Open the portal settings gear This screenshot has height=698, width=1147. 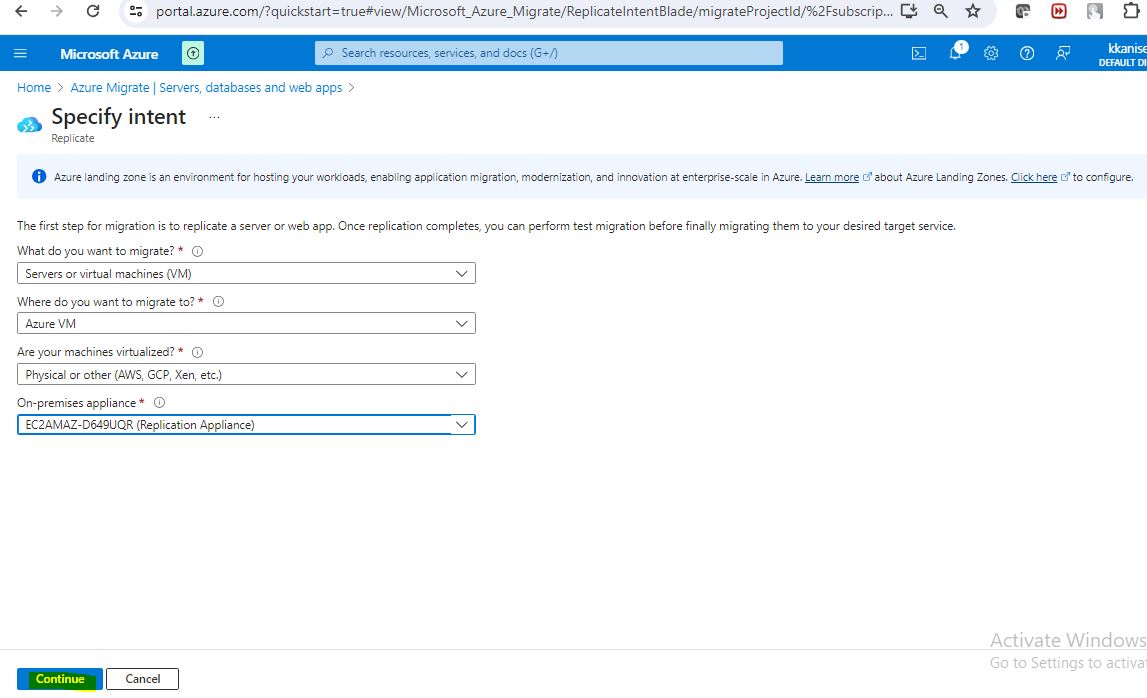pos(991,54)
